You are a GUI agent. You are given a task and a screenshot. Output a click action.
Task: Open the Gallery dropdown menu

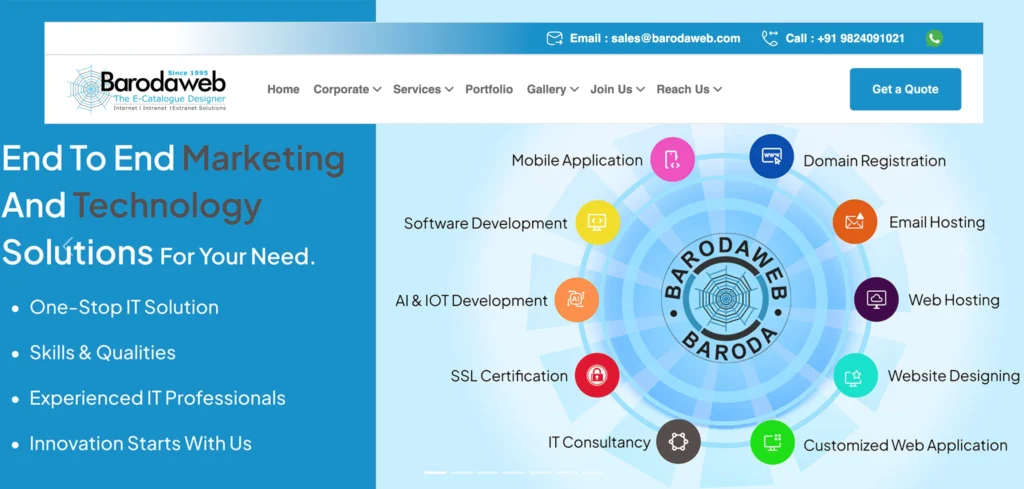pos(552,89)
